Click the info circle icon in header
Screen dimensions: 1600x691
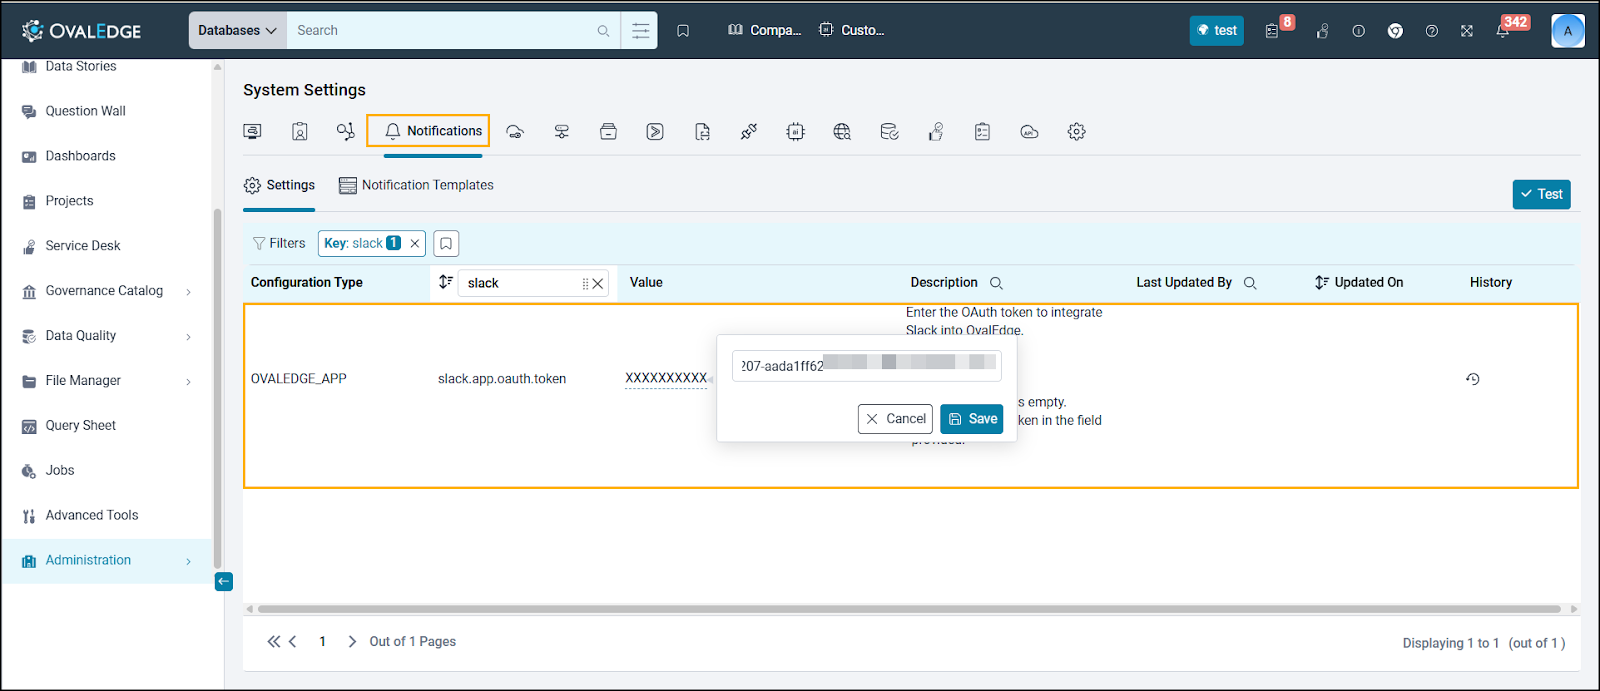[1358, 31]
